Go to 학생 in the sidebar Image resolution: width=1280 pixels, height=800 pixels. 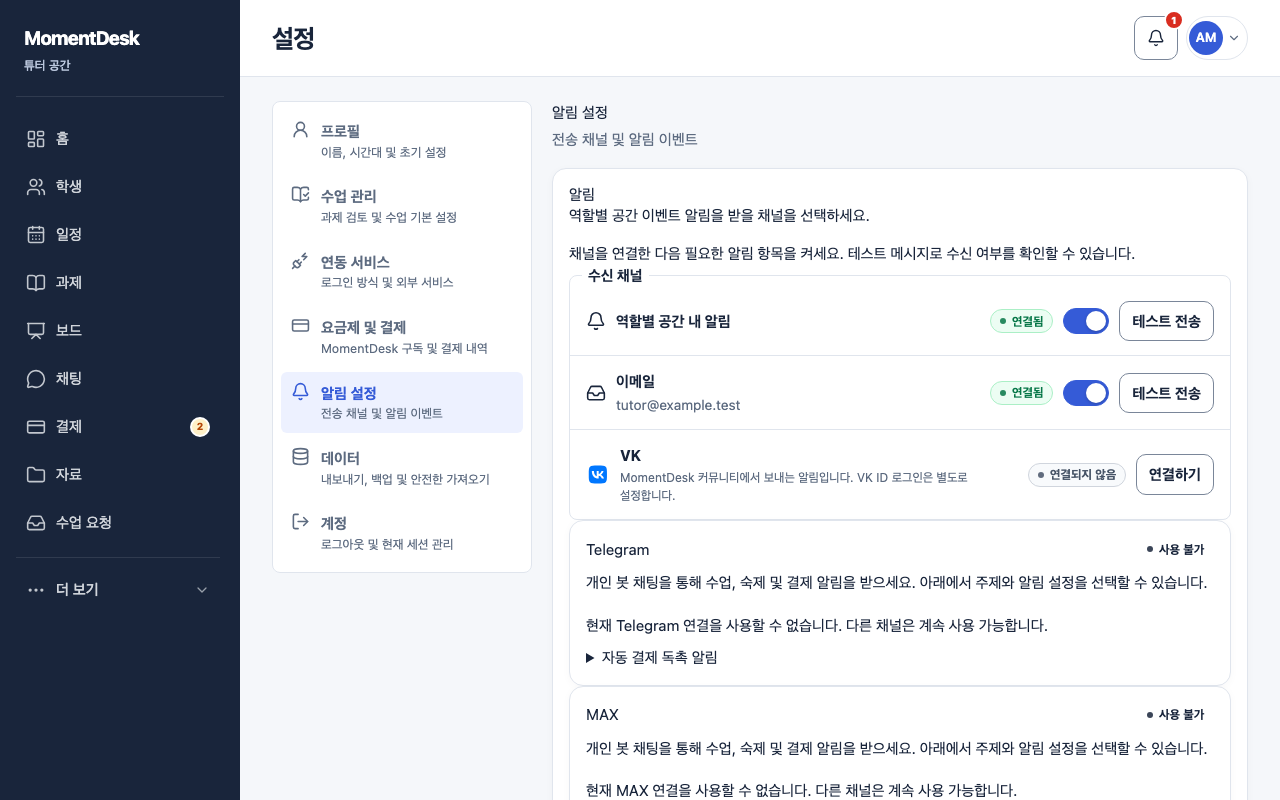tap(120, 187)
